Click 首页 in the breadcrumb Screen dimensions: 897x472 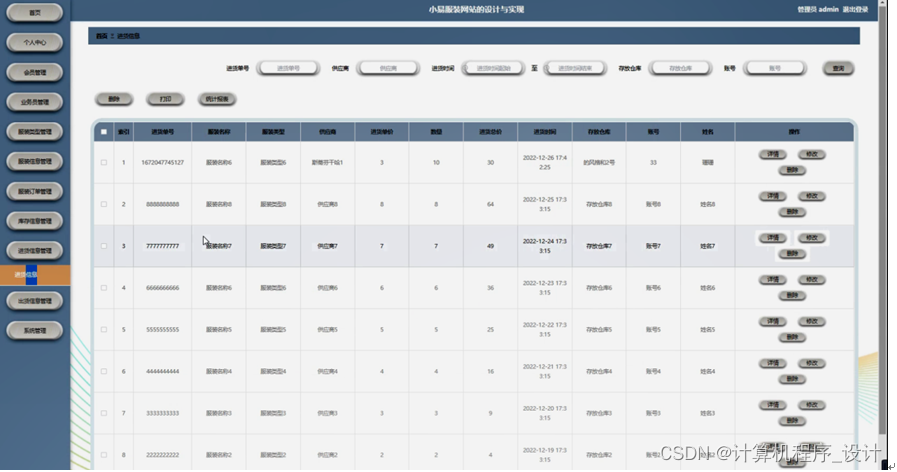[x=102, y=36]
